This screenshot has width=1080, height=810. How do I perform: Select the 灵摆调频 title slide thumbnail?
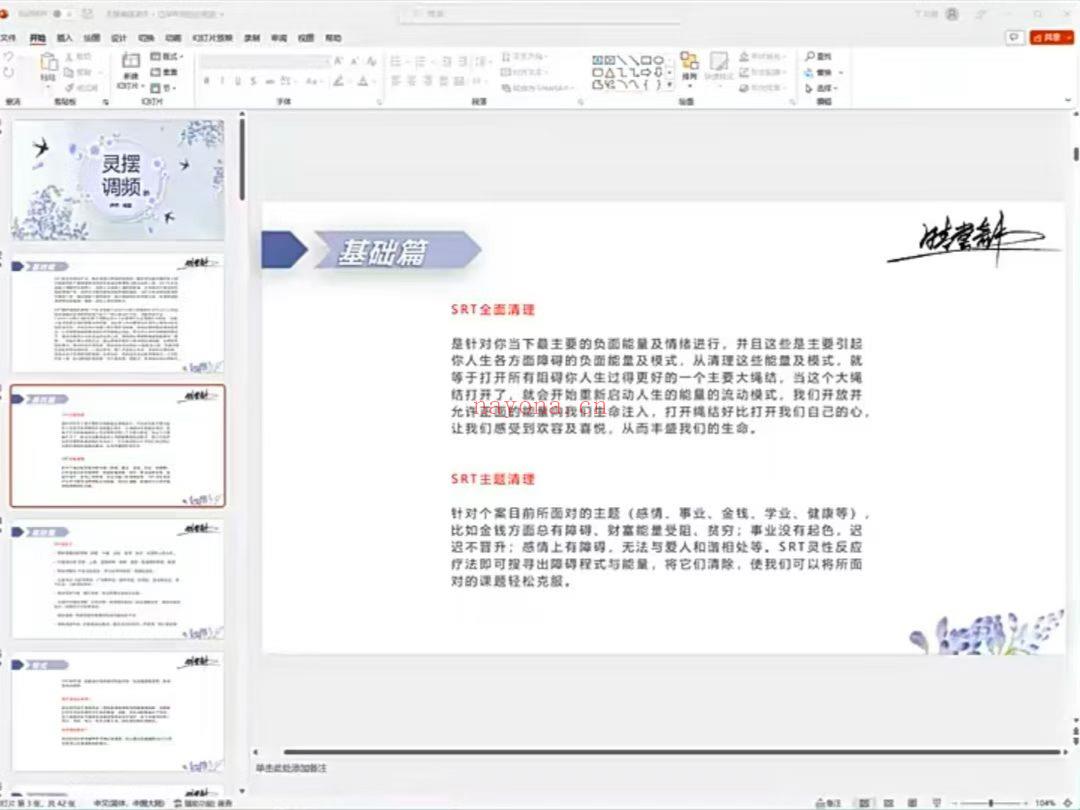[118, 180]
